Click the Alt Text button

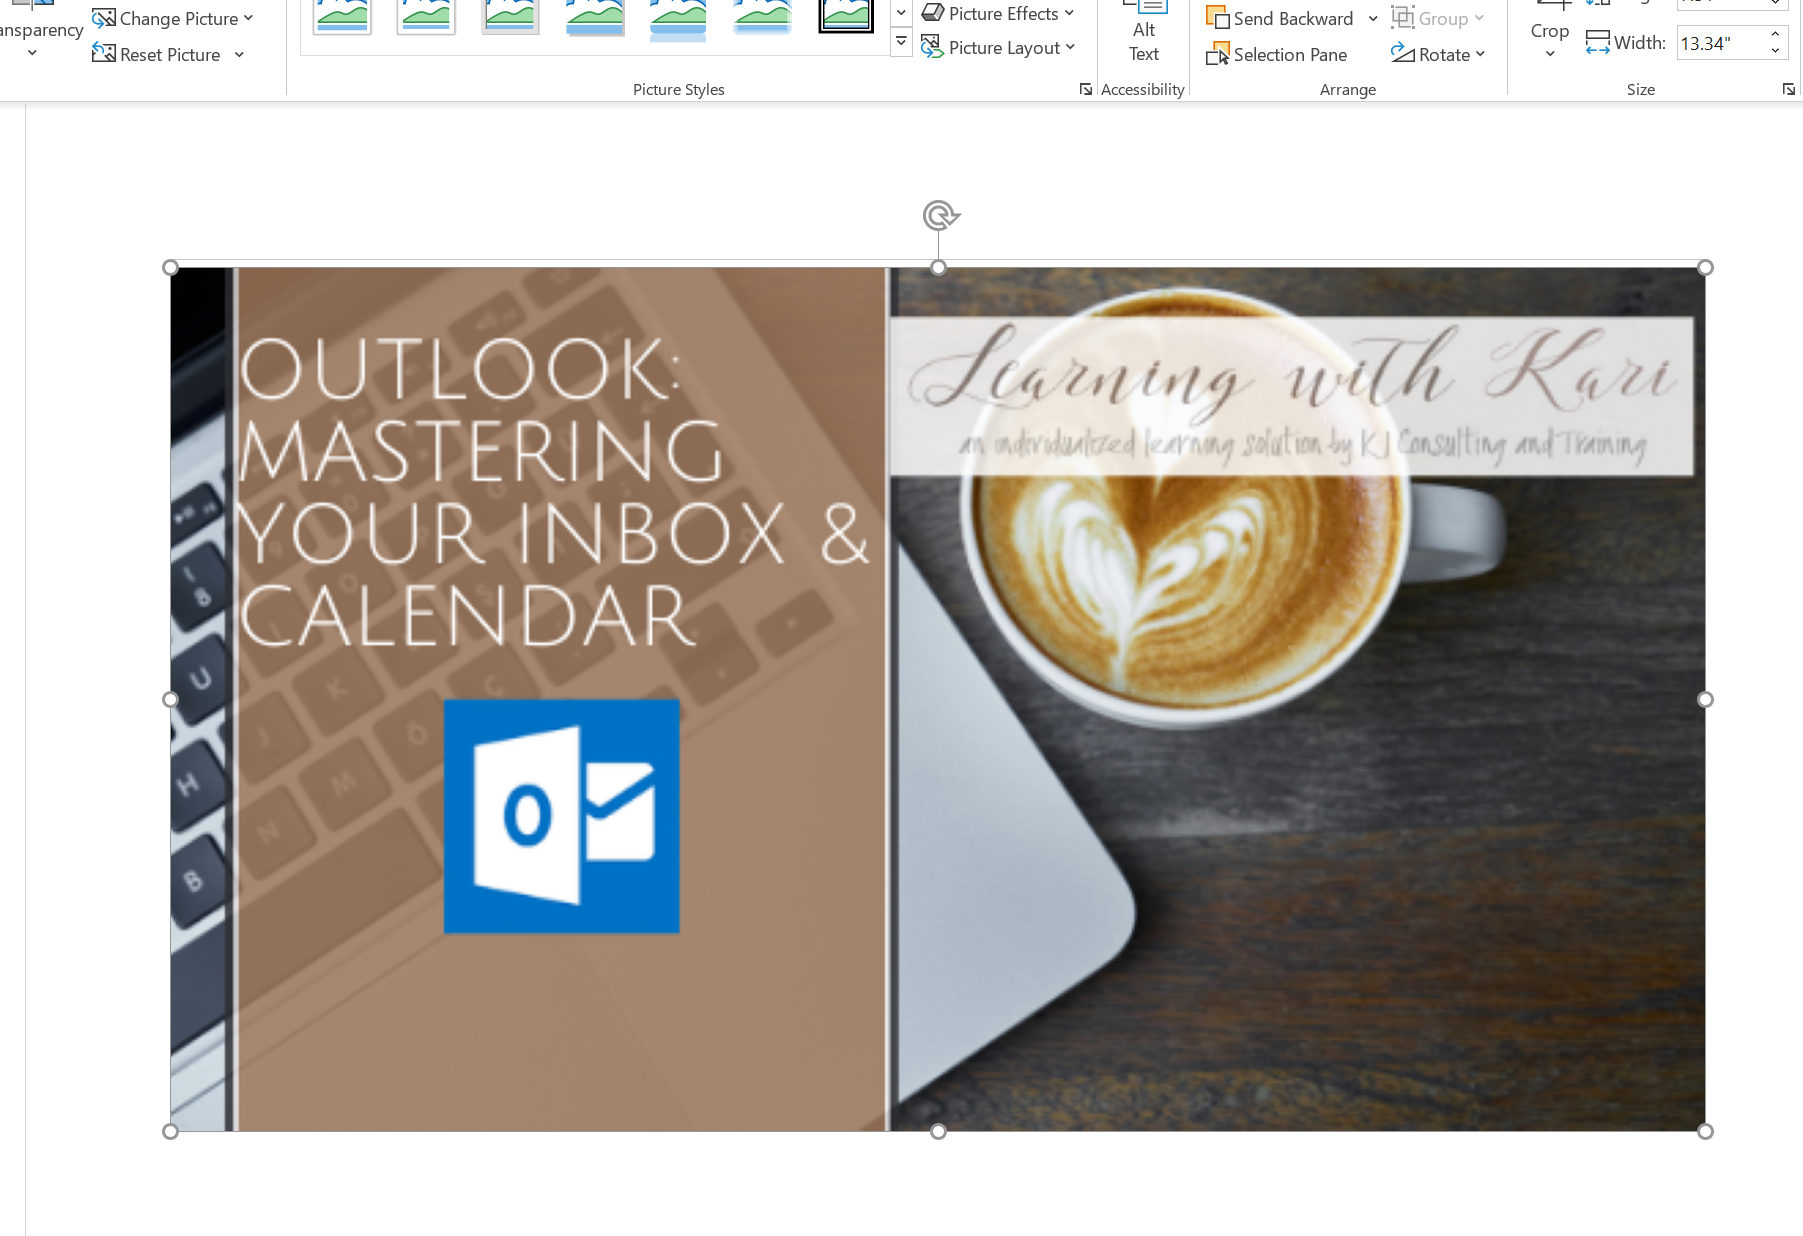tap(1144, 32)
